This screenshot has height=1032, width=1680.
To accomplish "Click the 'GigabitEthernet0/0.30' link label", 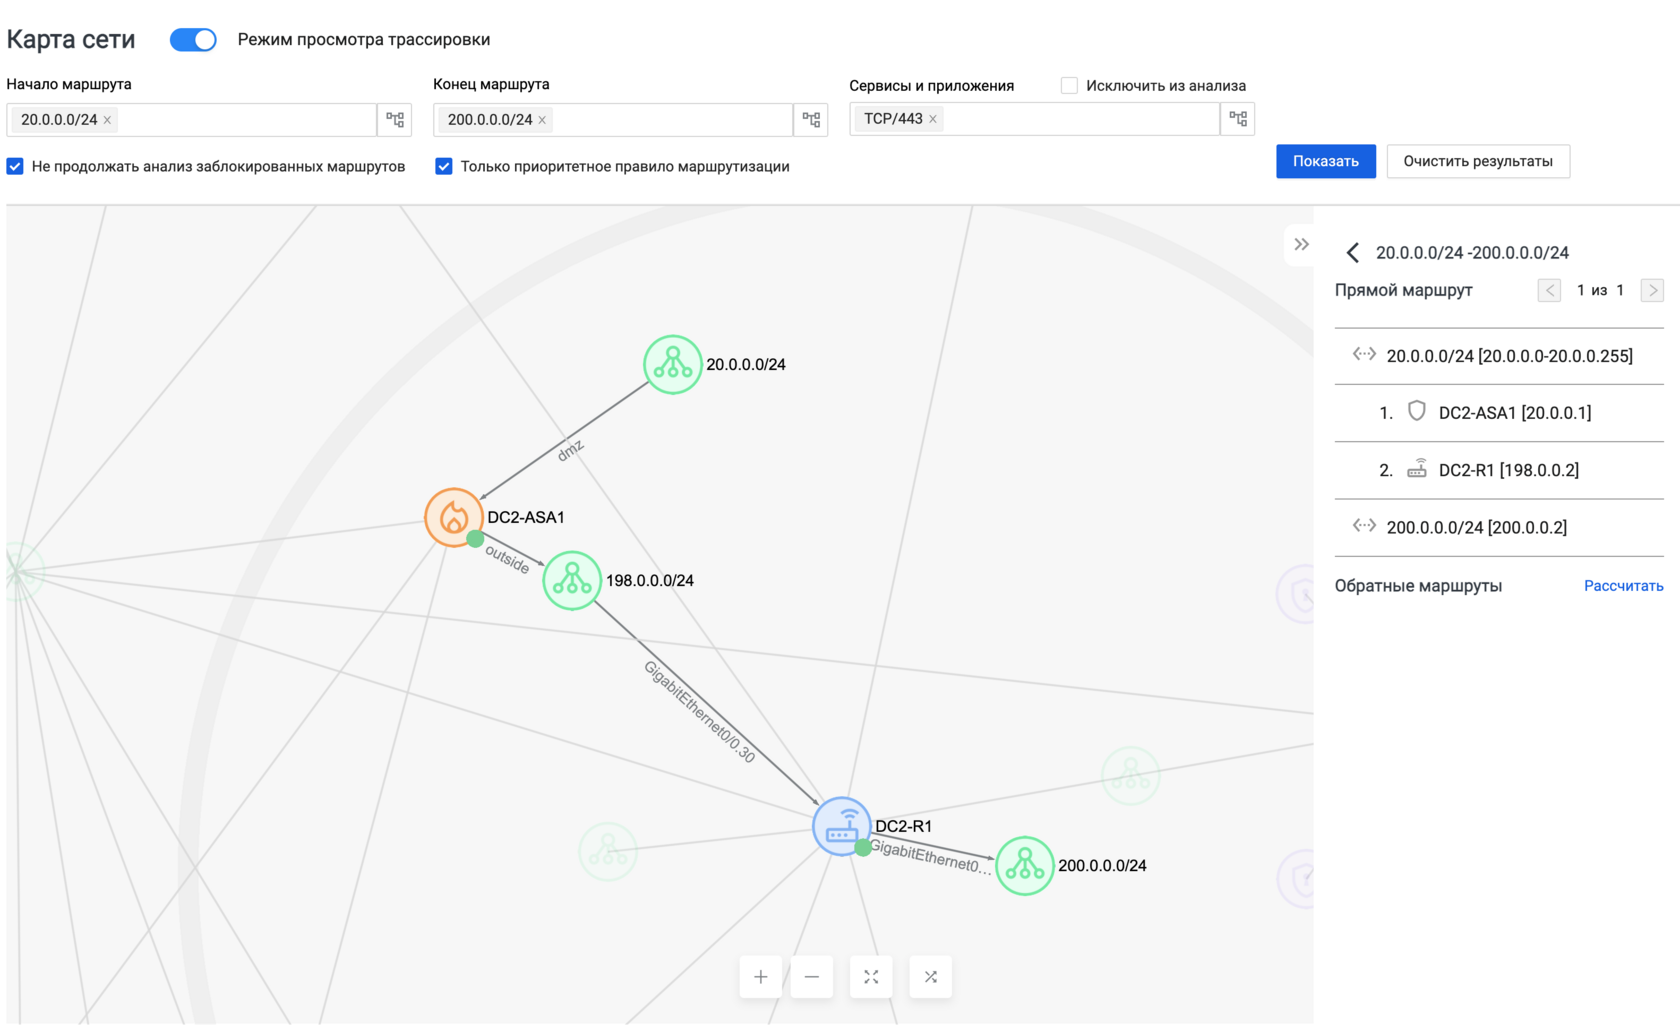I will (699, 712).
